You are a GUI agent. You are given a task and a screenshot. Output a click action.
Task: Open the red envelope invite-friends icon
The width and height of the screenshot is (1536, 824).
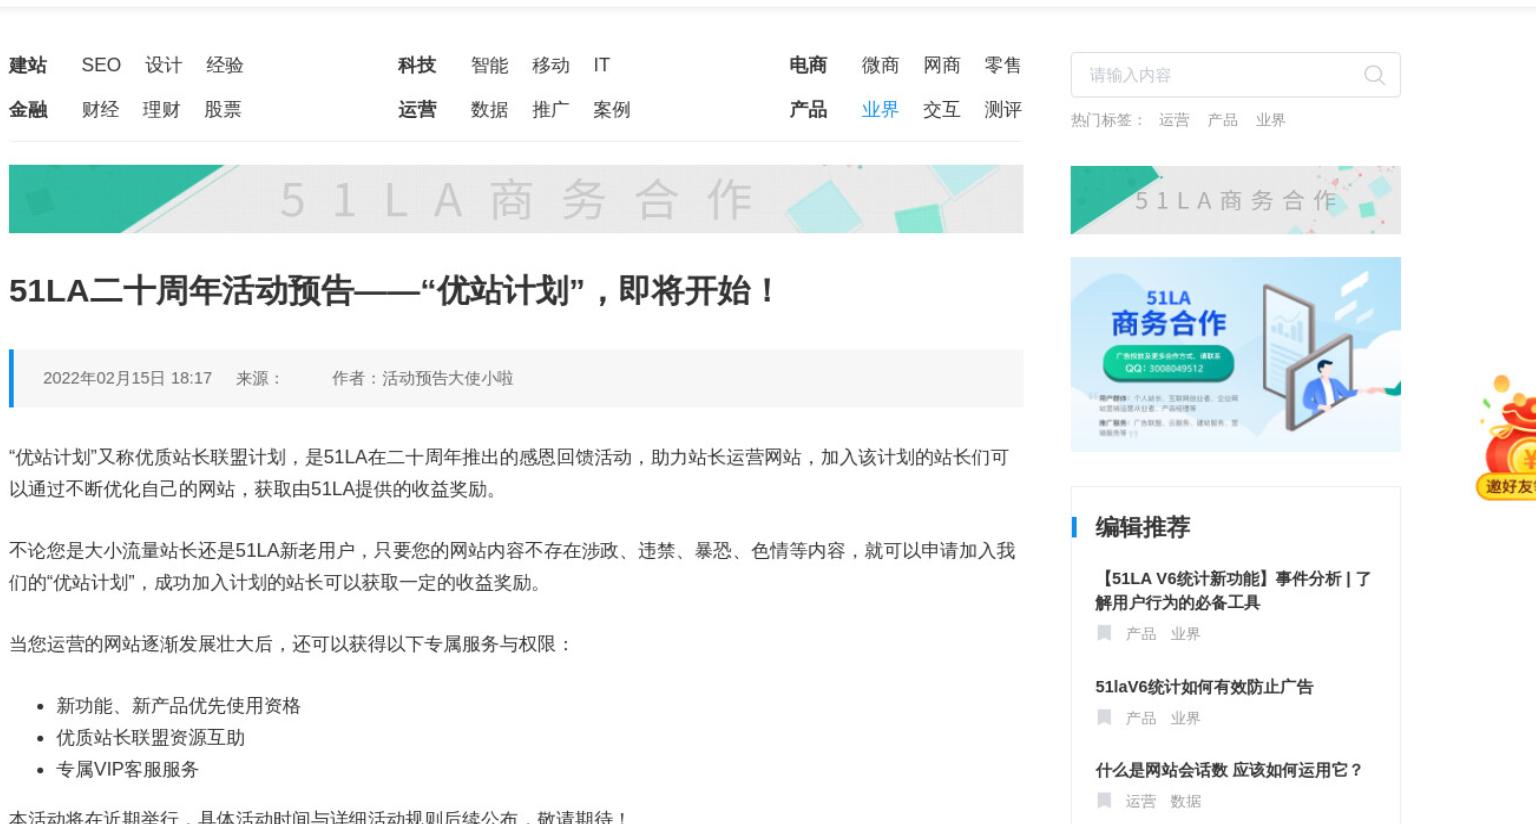(x=1508, y=438)
